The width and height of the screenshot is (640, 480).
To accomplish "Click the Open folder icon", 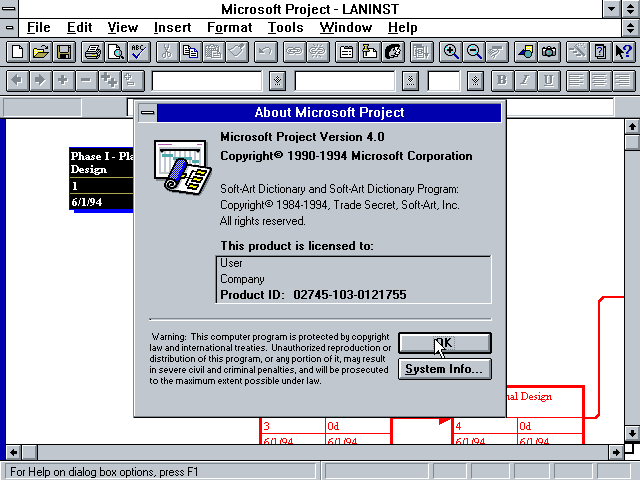I will (40, 52).
